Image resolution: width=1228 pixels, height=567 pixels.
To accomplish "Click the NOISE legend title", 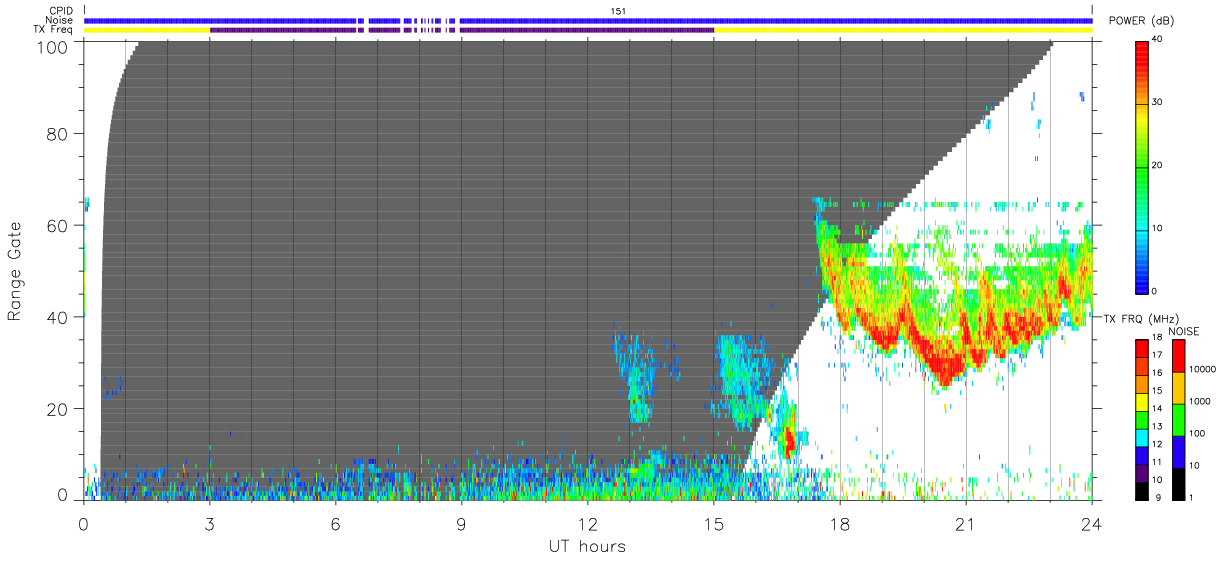I will point(1184,331).
